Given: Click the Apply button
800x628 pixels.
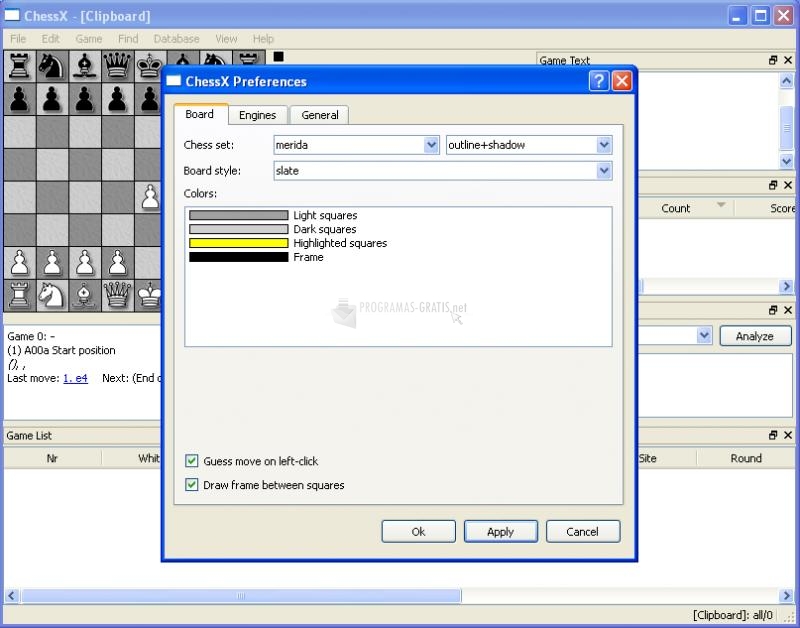Looking at the screenshot, I should (501, 532).
